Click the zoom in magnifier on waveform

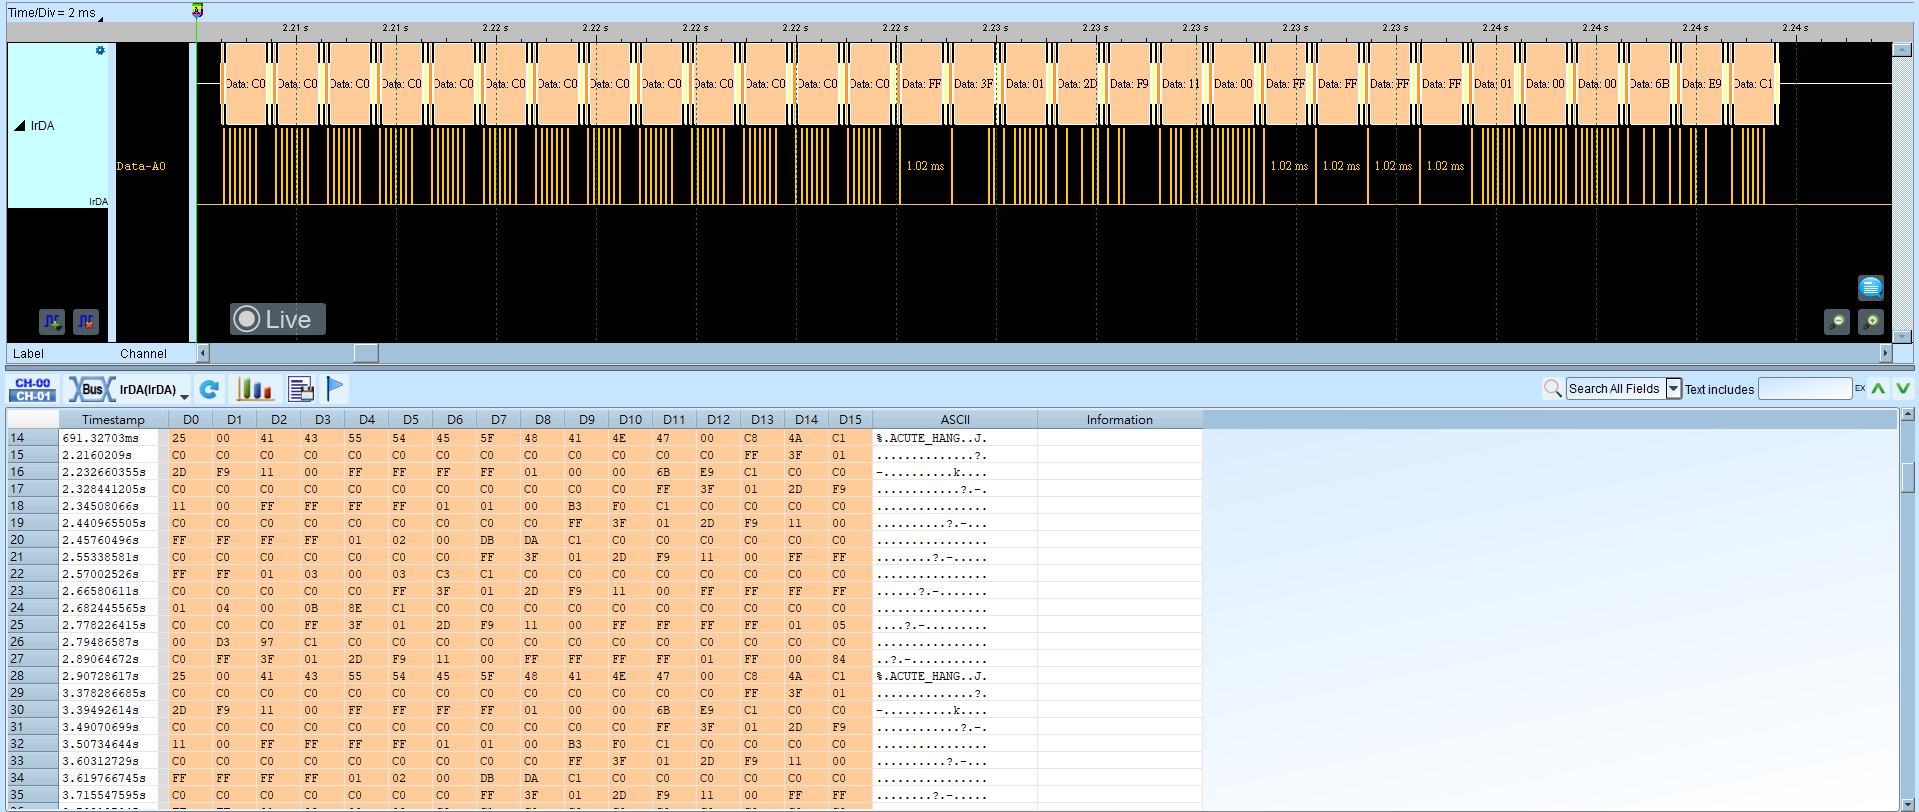click(1871, 321)
